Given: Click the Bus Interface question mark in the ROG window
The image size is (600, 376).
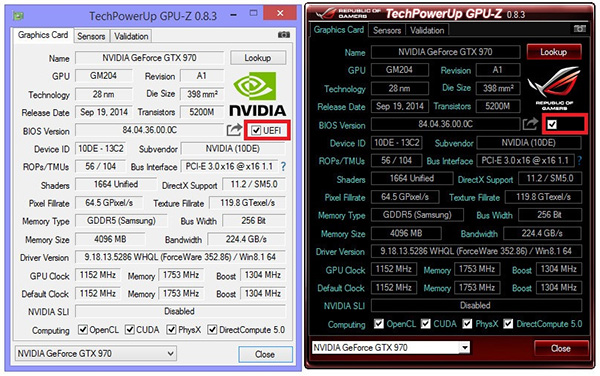Looking at the screenshot, I should tap(579, 161).
